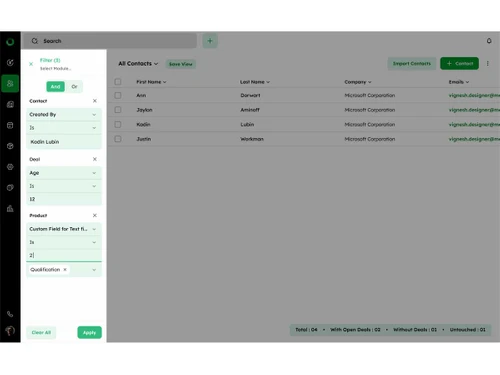Click the Without Deals : 01 stat

415,330
